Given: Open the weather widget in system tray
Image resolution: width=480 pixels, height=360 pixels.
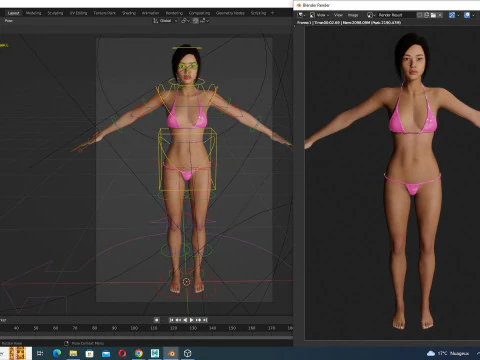Looking at the screenshot, I should (448, 353).
